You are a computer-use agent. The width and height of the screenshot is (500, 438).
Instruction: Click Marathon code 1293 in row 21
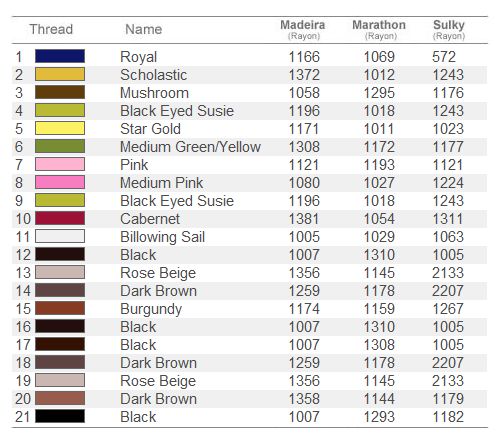coord(379,417)
